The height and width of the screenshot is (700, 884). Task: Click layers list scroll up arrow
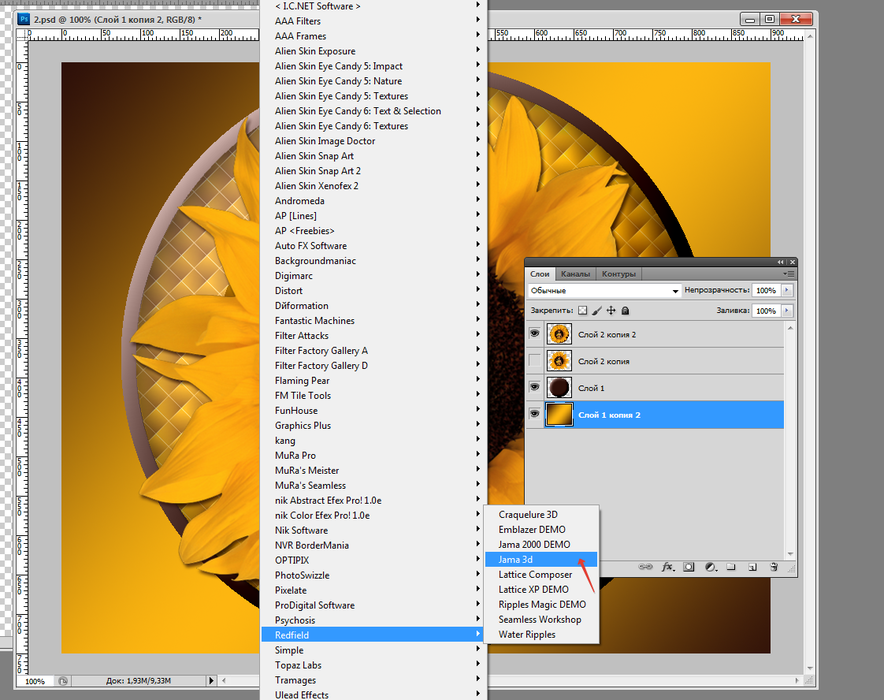click(790, 327)
